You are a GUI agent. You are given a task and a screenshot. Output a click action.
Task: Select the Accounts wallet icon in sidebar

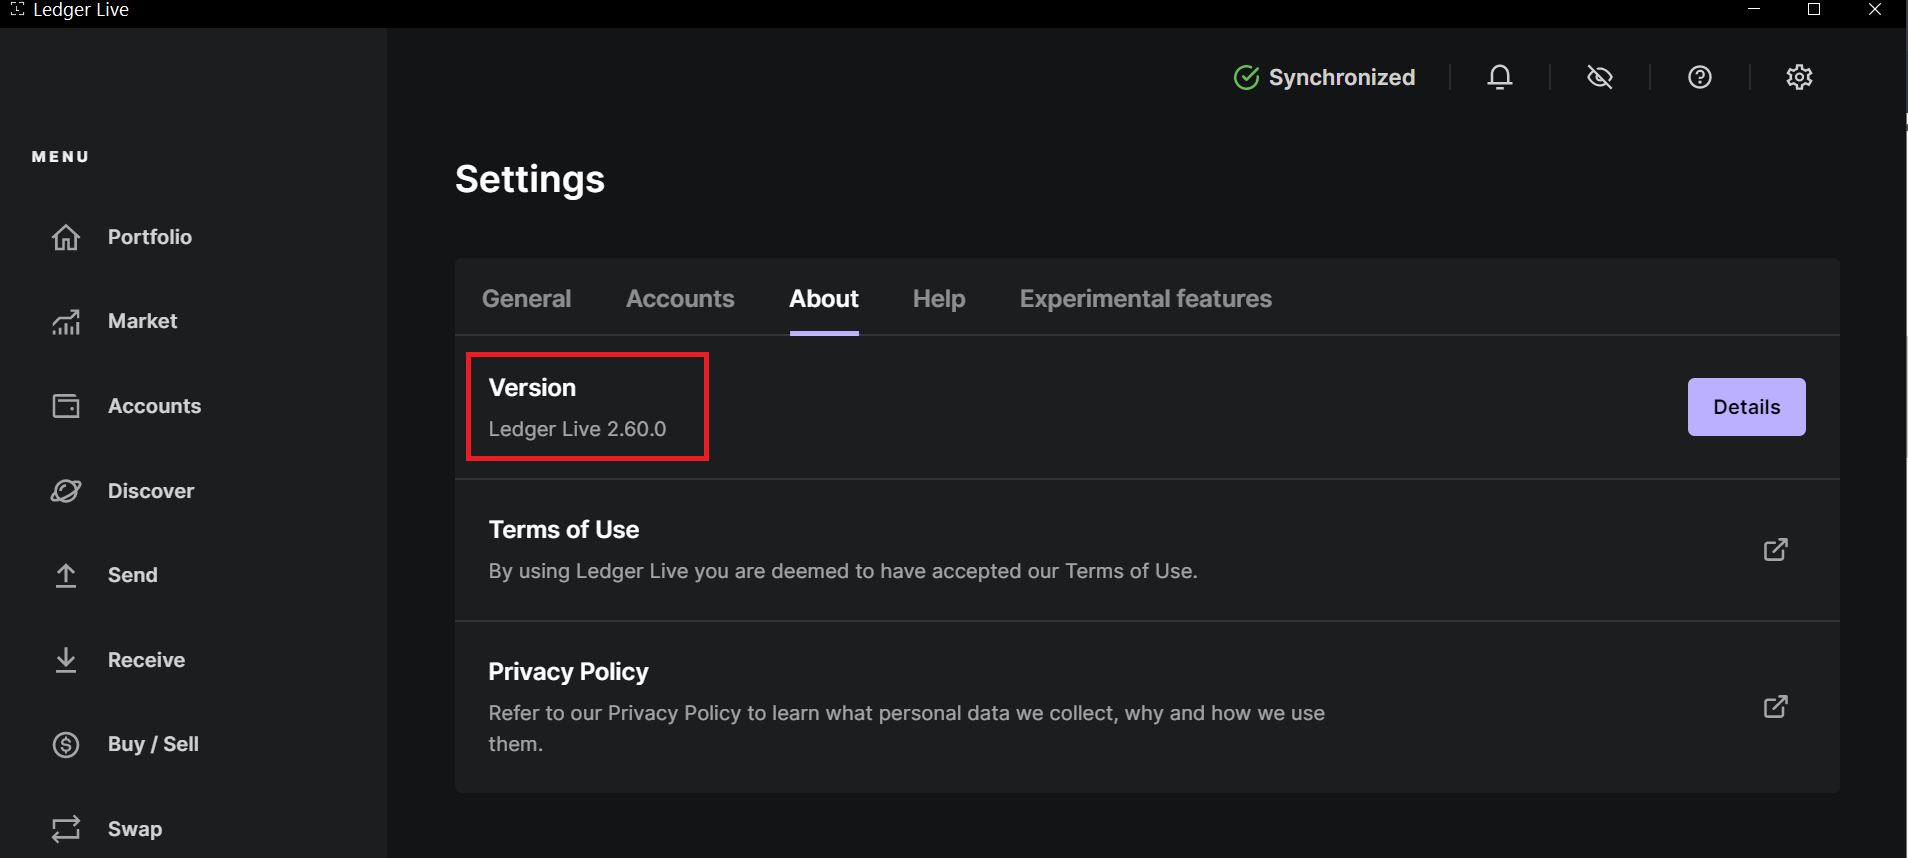(x=66, y=406)
